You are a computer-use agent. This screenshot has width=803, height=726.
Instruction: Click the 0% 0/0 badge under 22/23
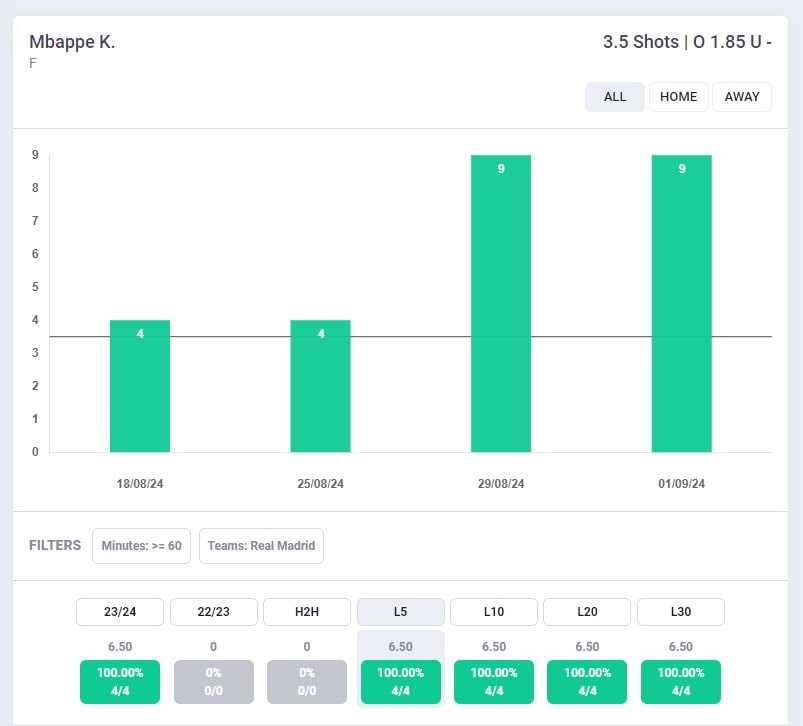click(214, 682)
